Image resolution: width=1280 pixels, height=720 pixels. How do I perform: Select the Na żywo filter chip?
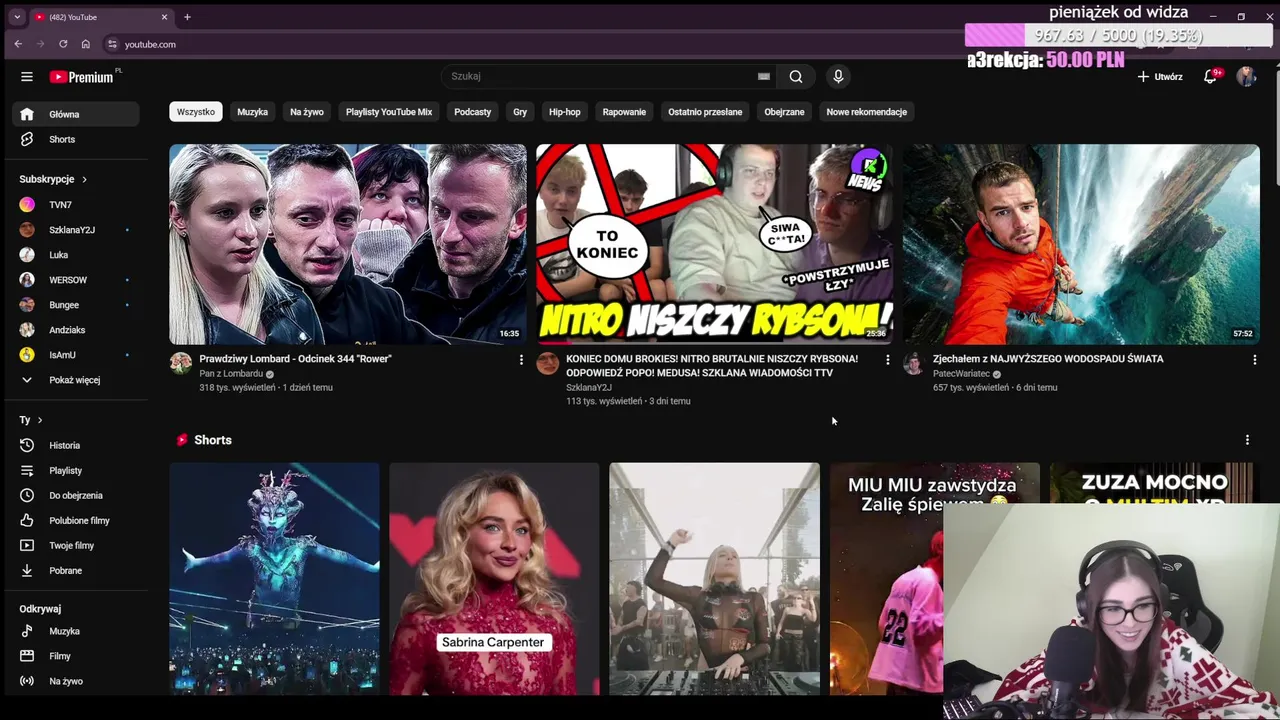tap(307, 112)
